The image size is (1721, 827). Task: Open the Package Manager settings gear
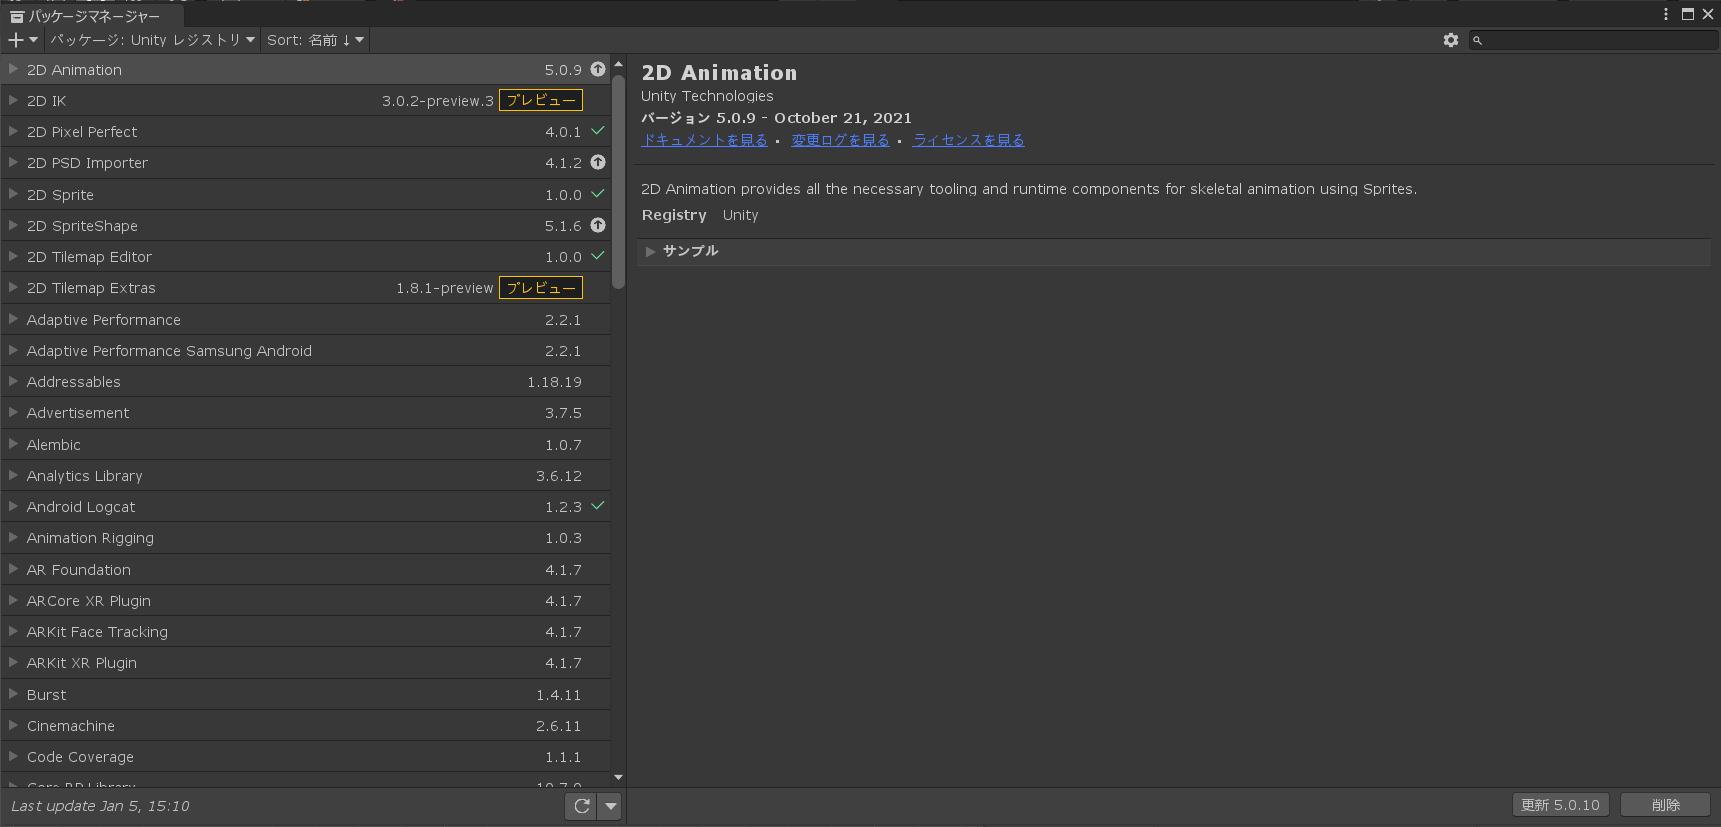point(1451,40)
